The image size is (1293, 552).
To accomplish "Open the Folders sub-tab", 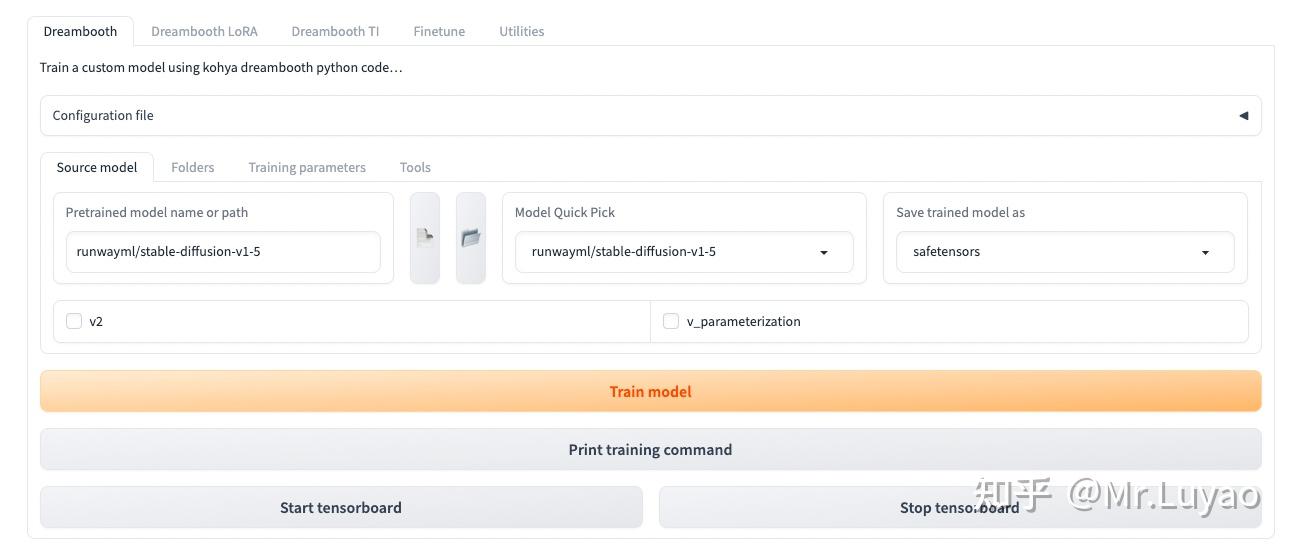I will point(192,167).
